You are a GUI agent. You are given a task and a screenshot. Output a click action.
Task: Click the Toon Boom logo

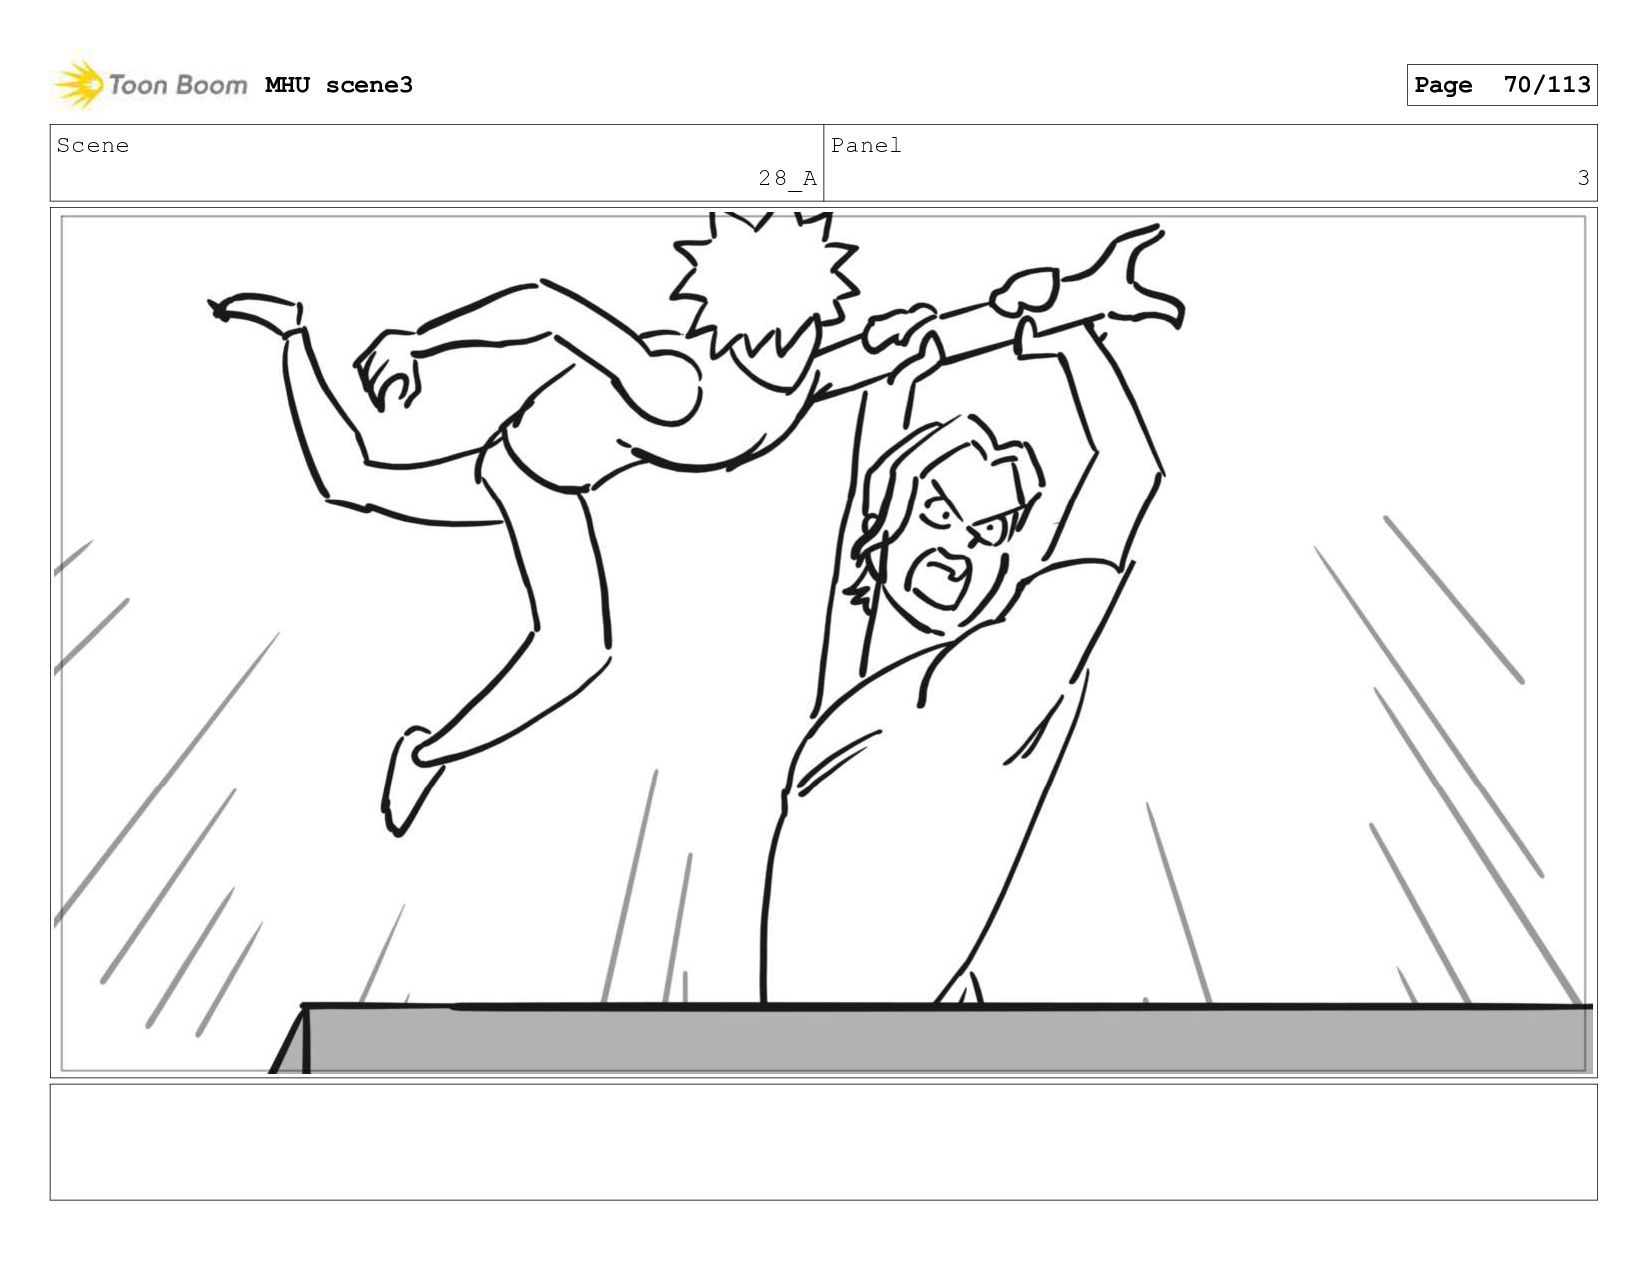point(150,85)
